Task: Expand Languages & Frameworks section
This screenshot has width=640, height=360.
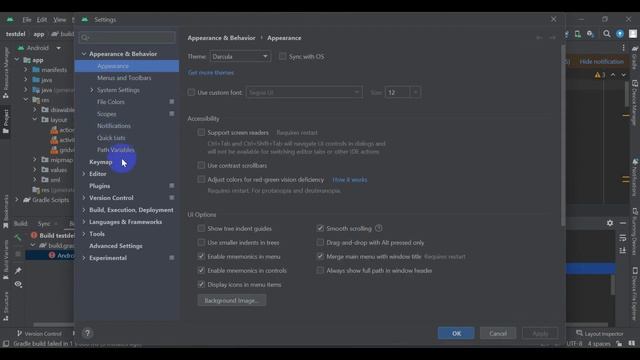Action: [x=84, y=222]
